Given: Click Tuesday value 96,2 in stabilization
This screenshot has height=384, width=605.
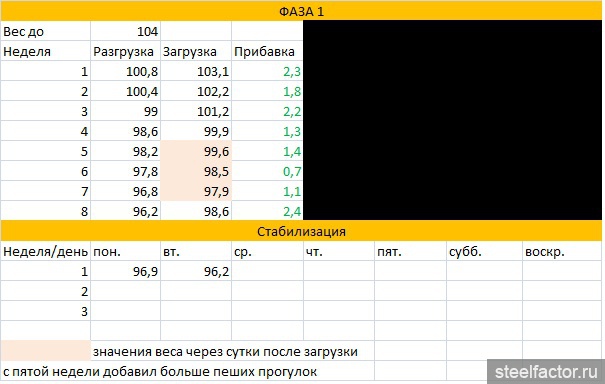Looking at the screenshot, I should tap(196, 271).
